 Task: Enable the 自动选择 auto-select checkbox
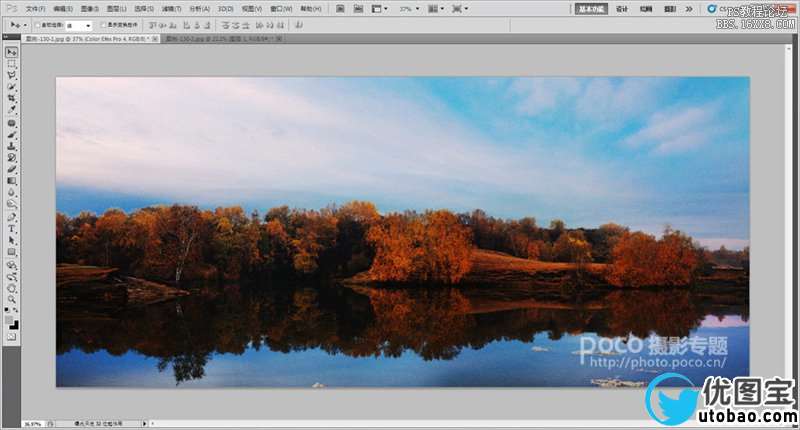[x=38, y=25]
